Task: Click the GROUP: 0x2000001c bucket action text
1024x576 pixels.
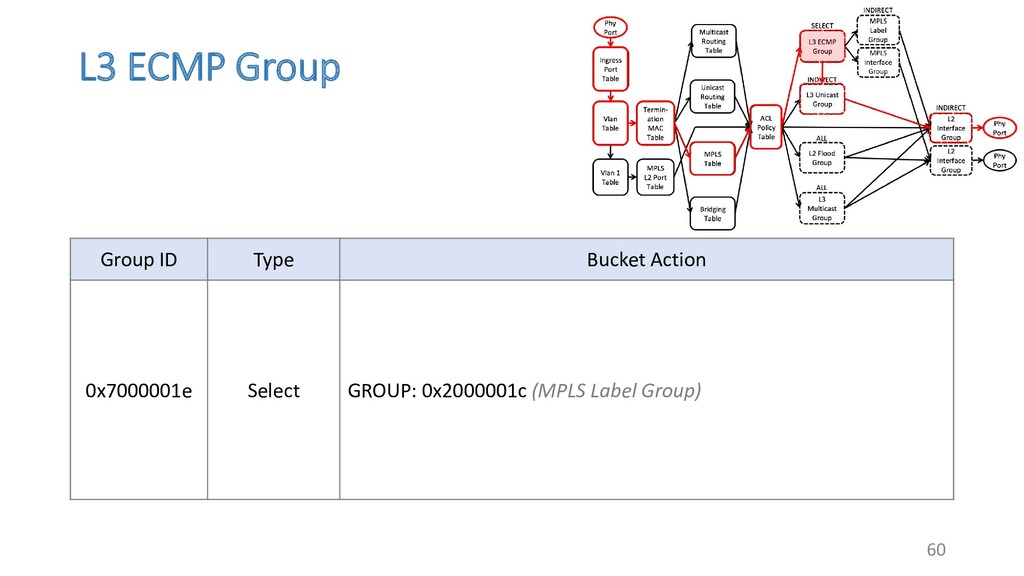Action: (x=437, y=391)
